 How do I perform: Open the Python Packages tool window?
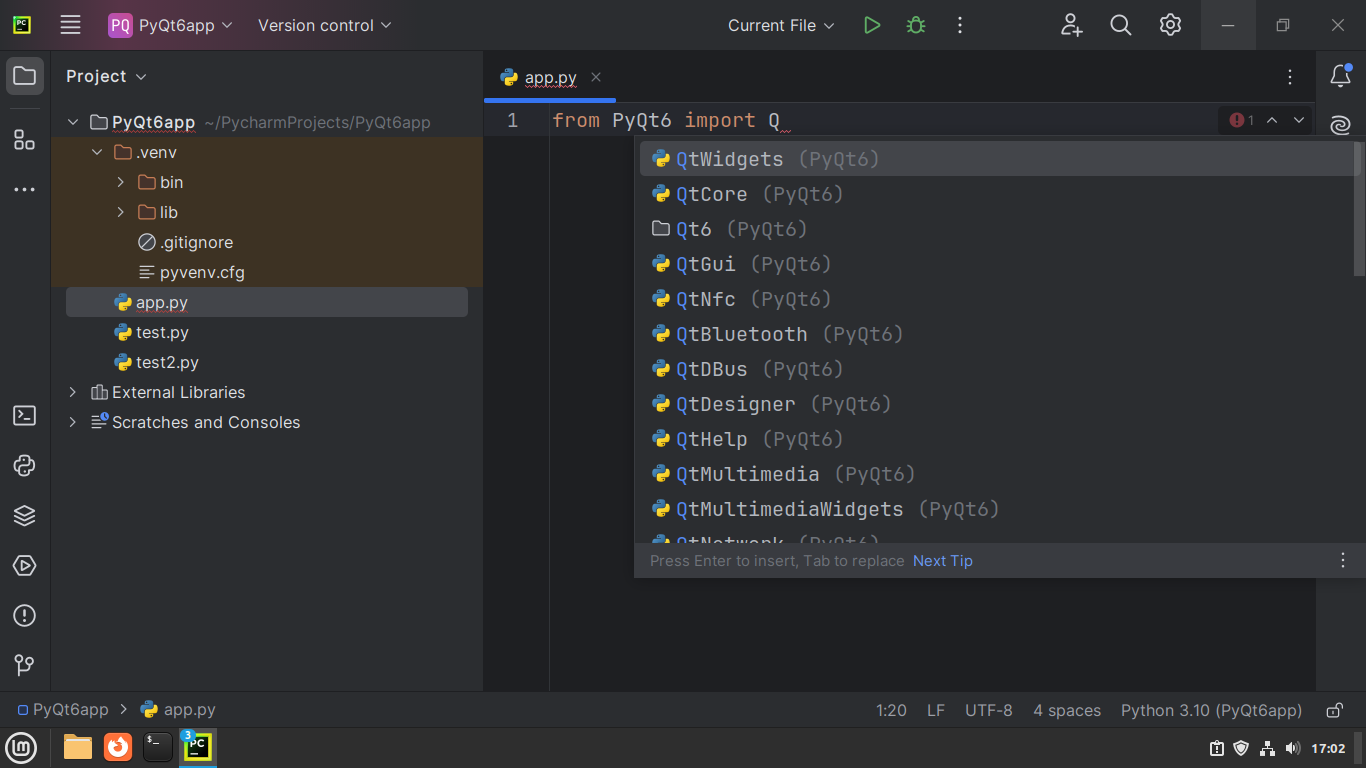click(x=25, y=515)
